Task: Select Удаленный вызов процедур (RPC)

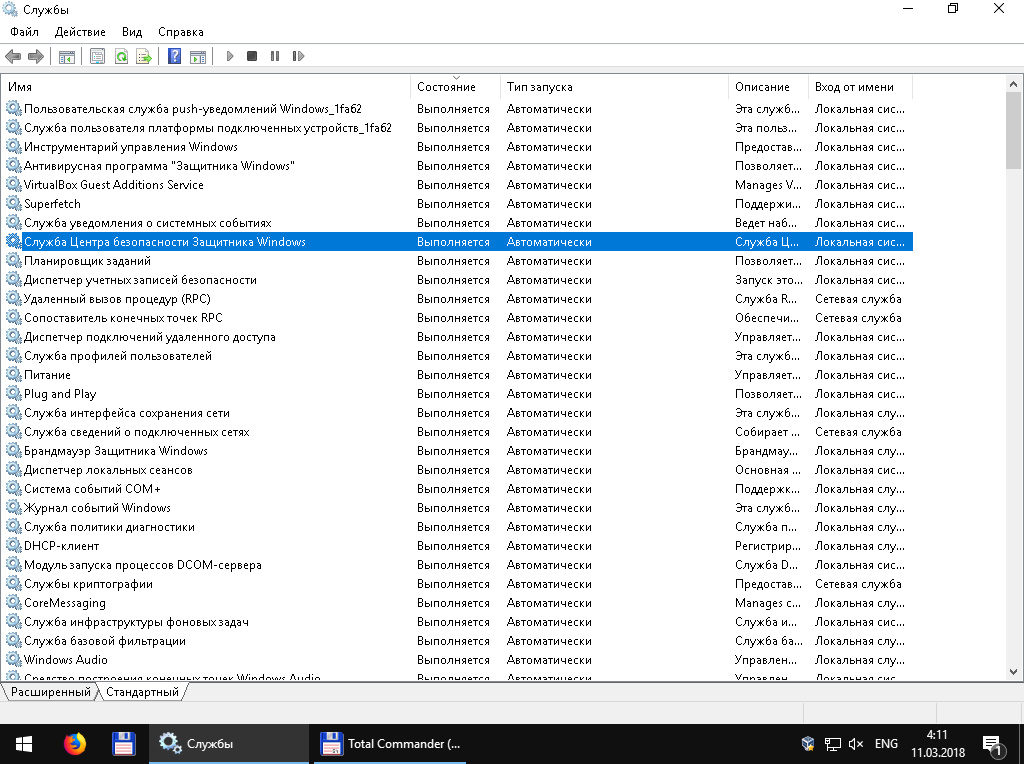Action: (x=118, y=298)
